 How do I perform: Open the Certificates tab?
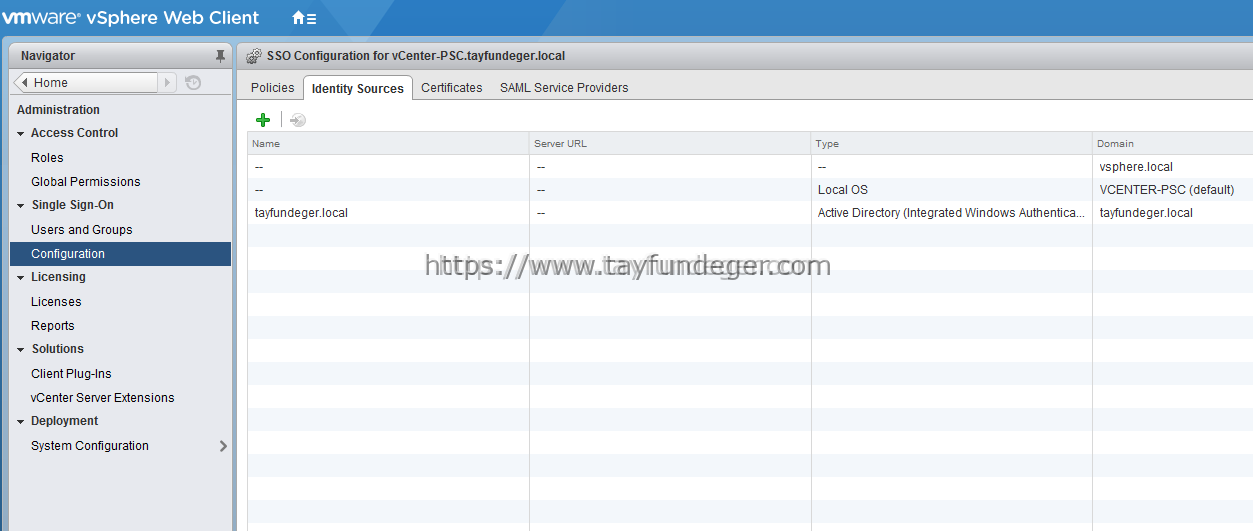tap(451, 88)
